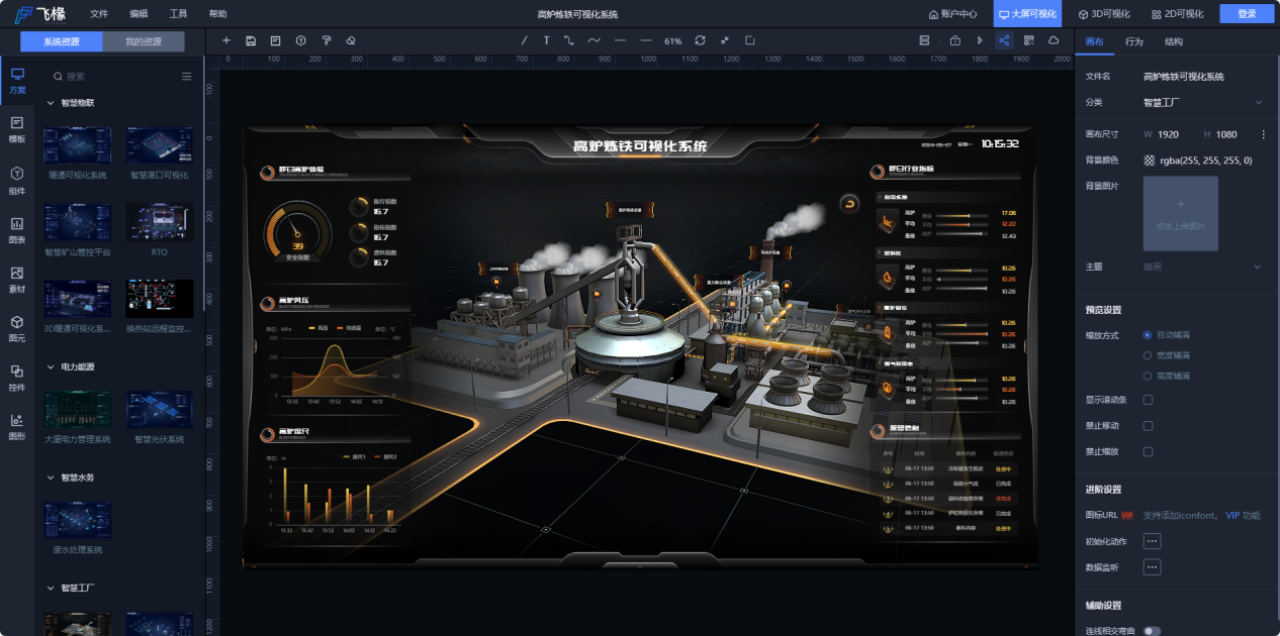Select the straight line drawing tool
This screenshot has width=1280, height=636.
(524, 41)
